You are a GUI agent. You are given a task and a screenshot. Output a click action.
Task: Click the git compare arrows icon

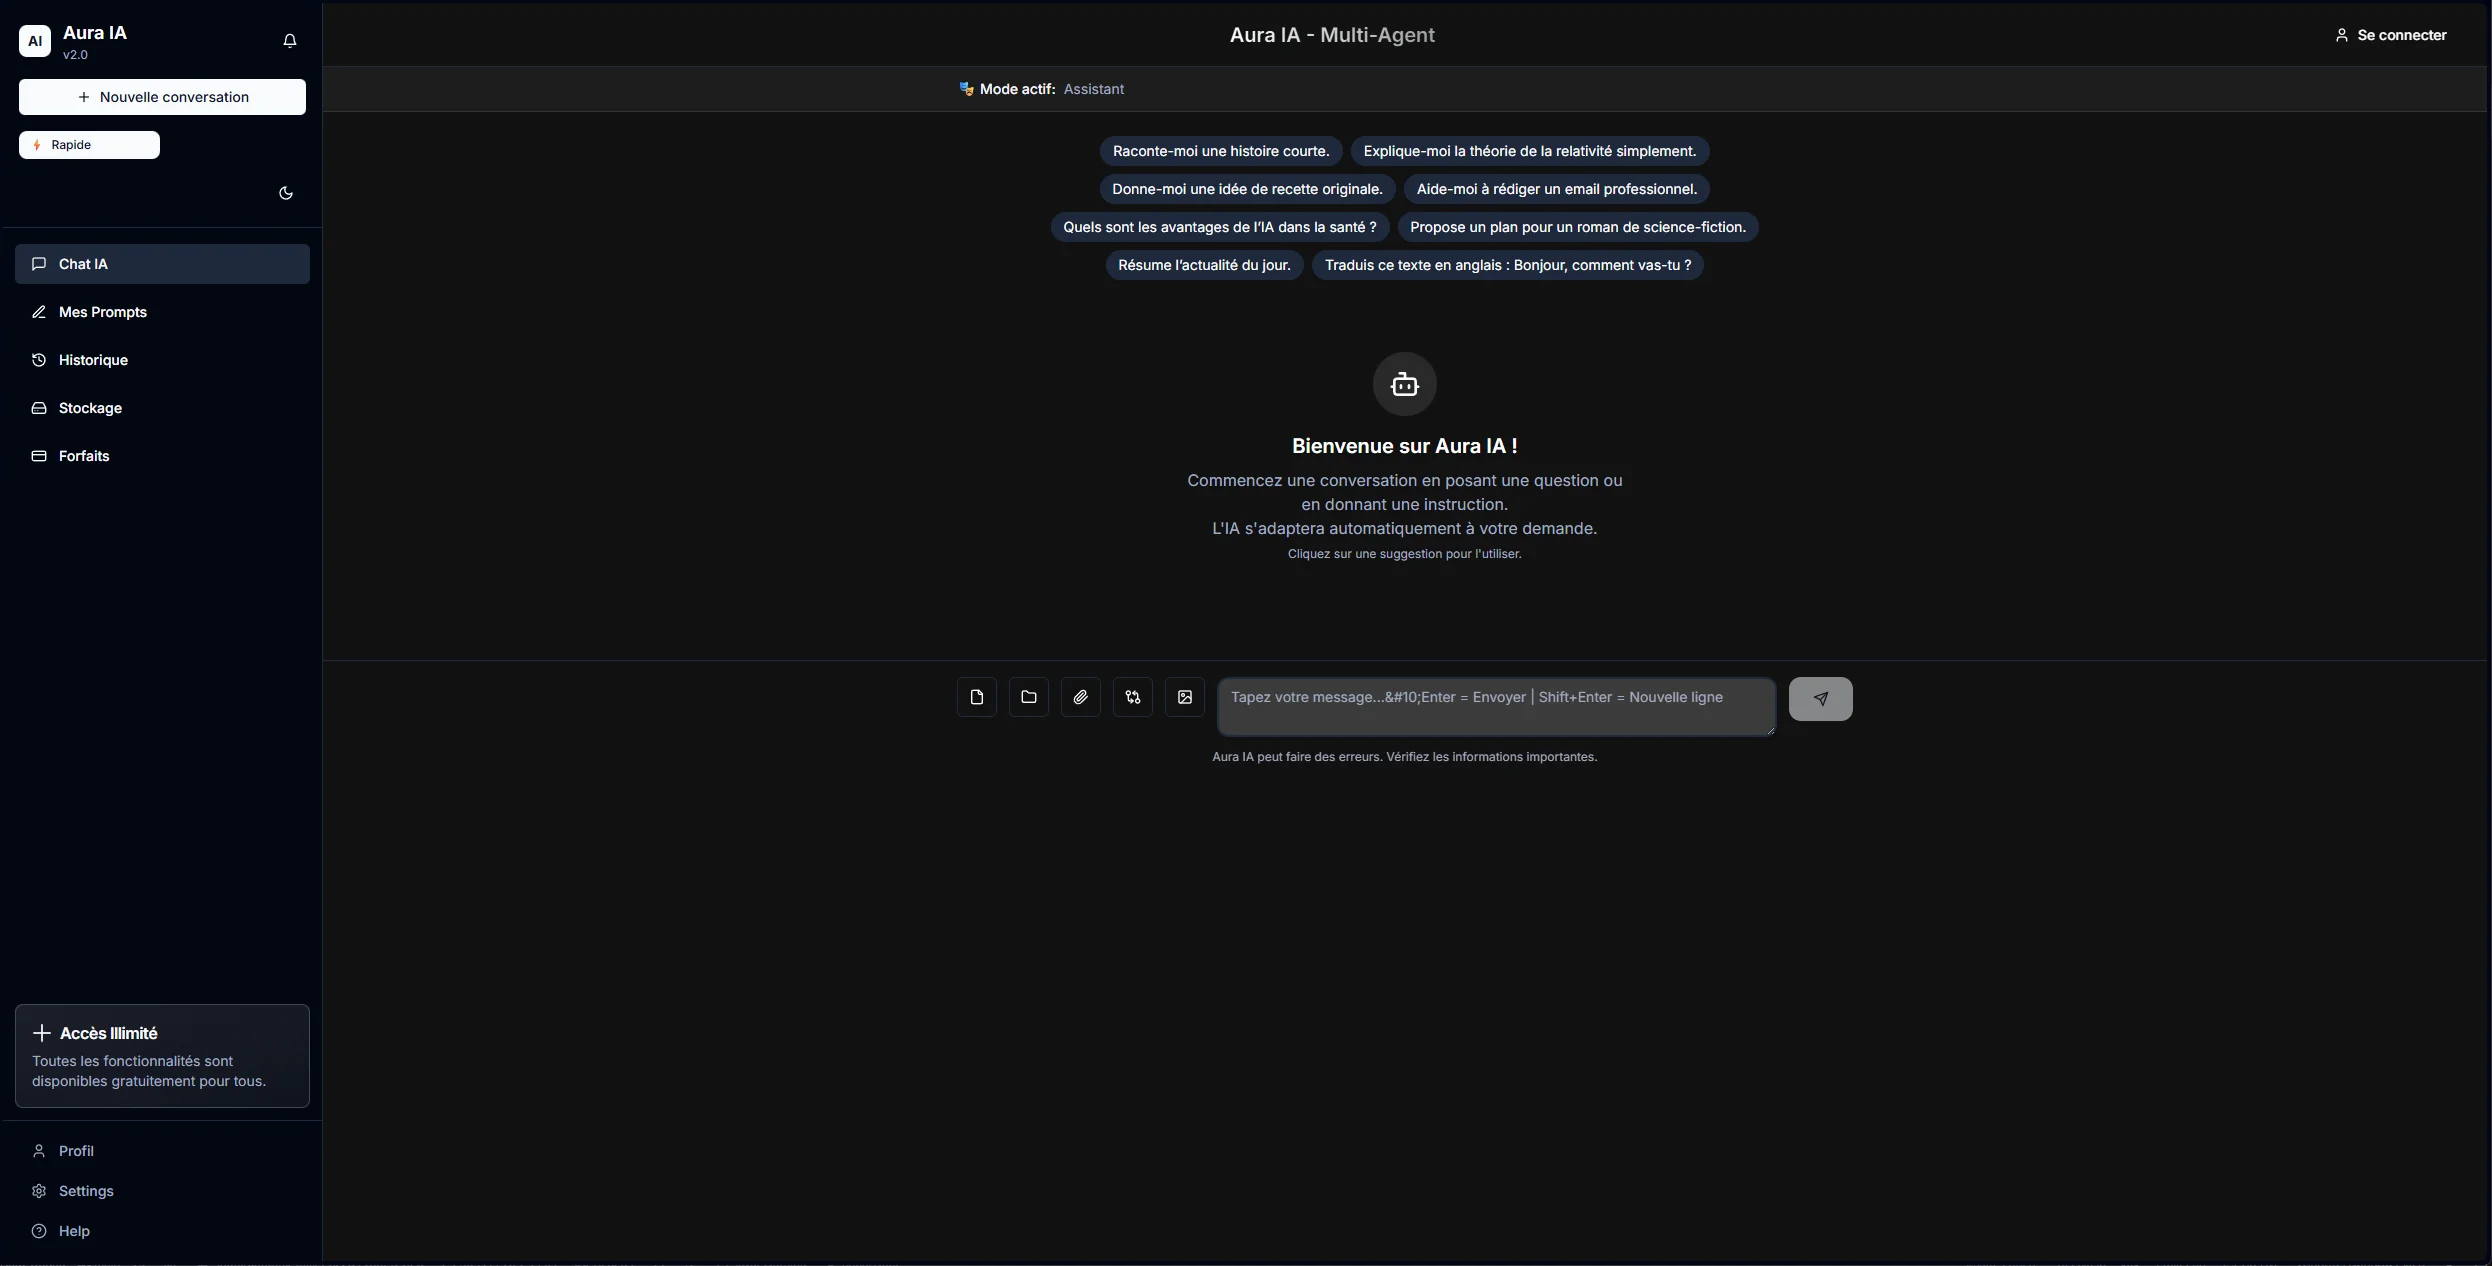(x=1132, y=697)
